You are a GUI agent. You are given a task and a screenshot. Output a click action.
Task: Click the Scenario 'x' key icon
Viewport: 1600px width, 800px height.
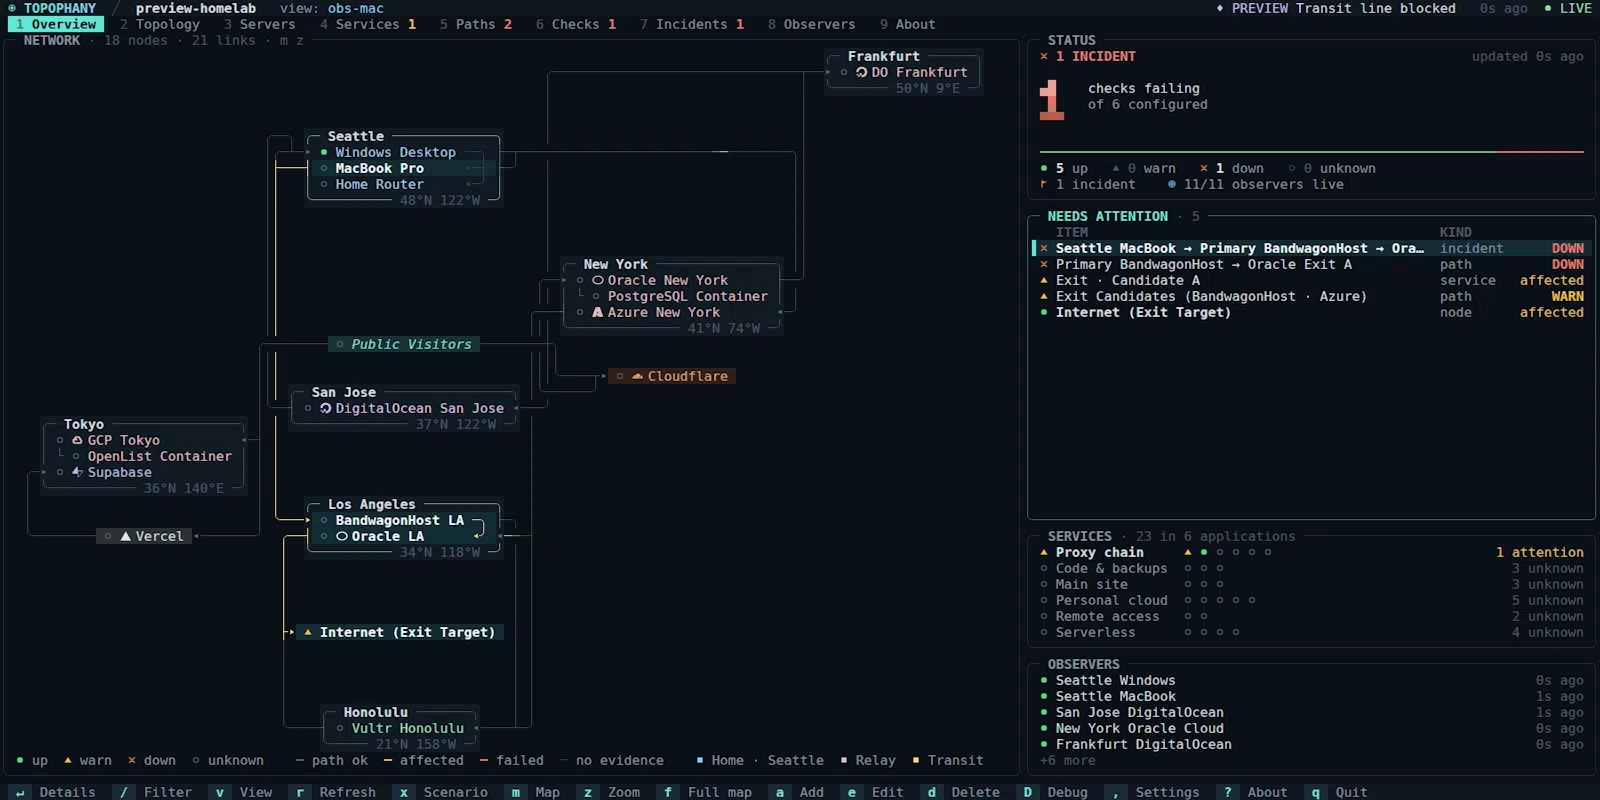(x=404, y=792)
